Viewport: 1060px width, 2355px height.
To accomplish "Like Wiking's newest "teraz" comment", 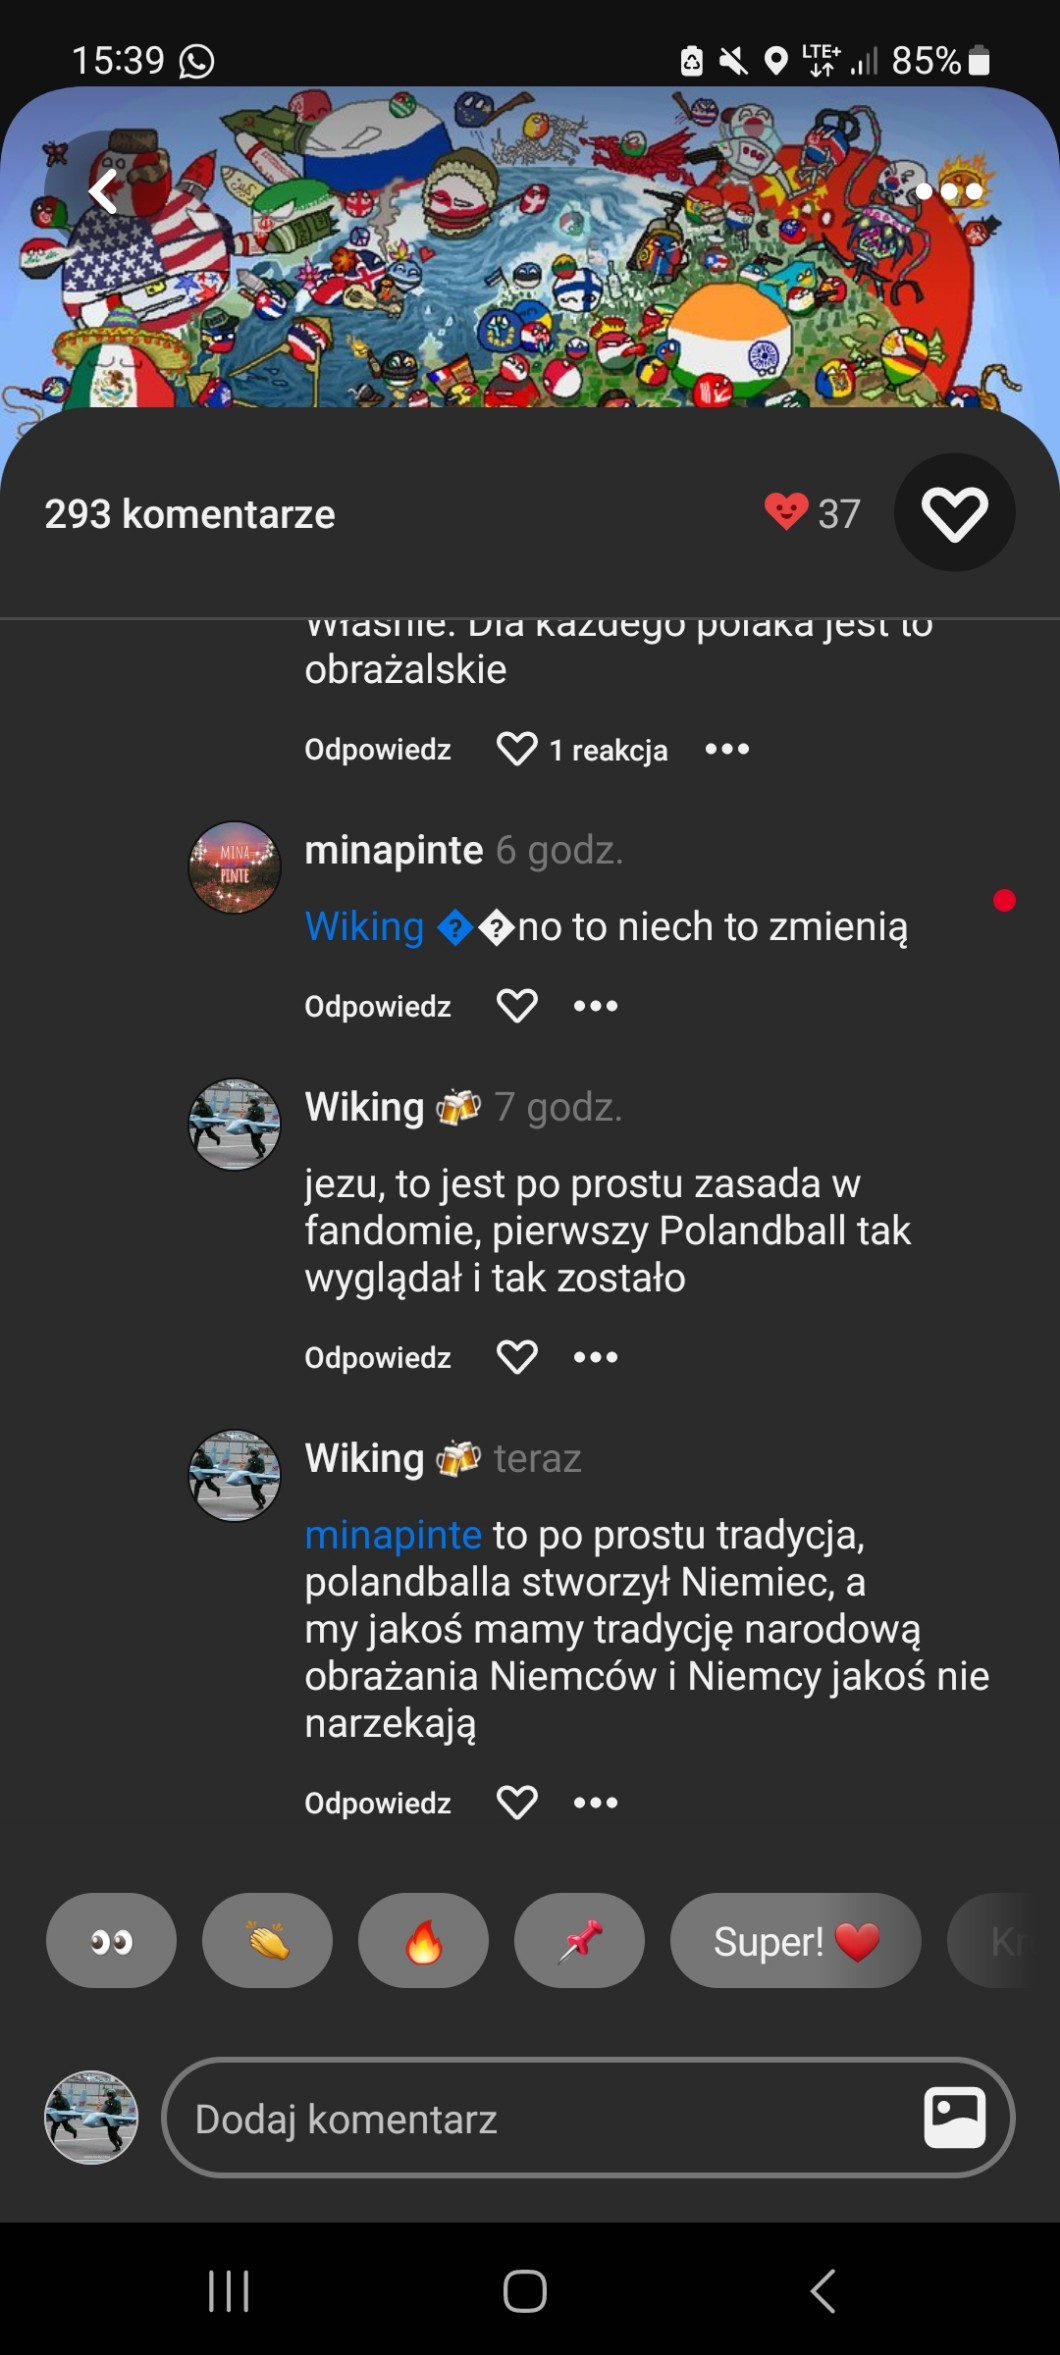I will click(x=517, y=1803).
